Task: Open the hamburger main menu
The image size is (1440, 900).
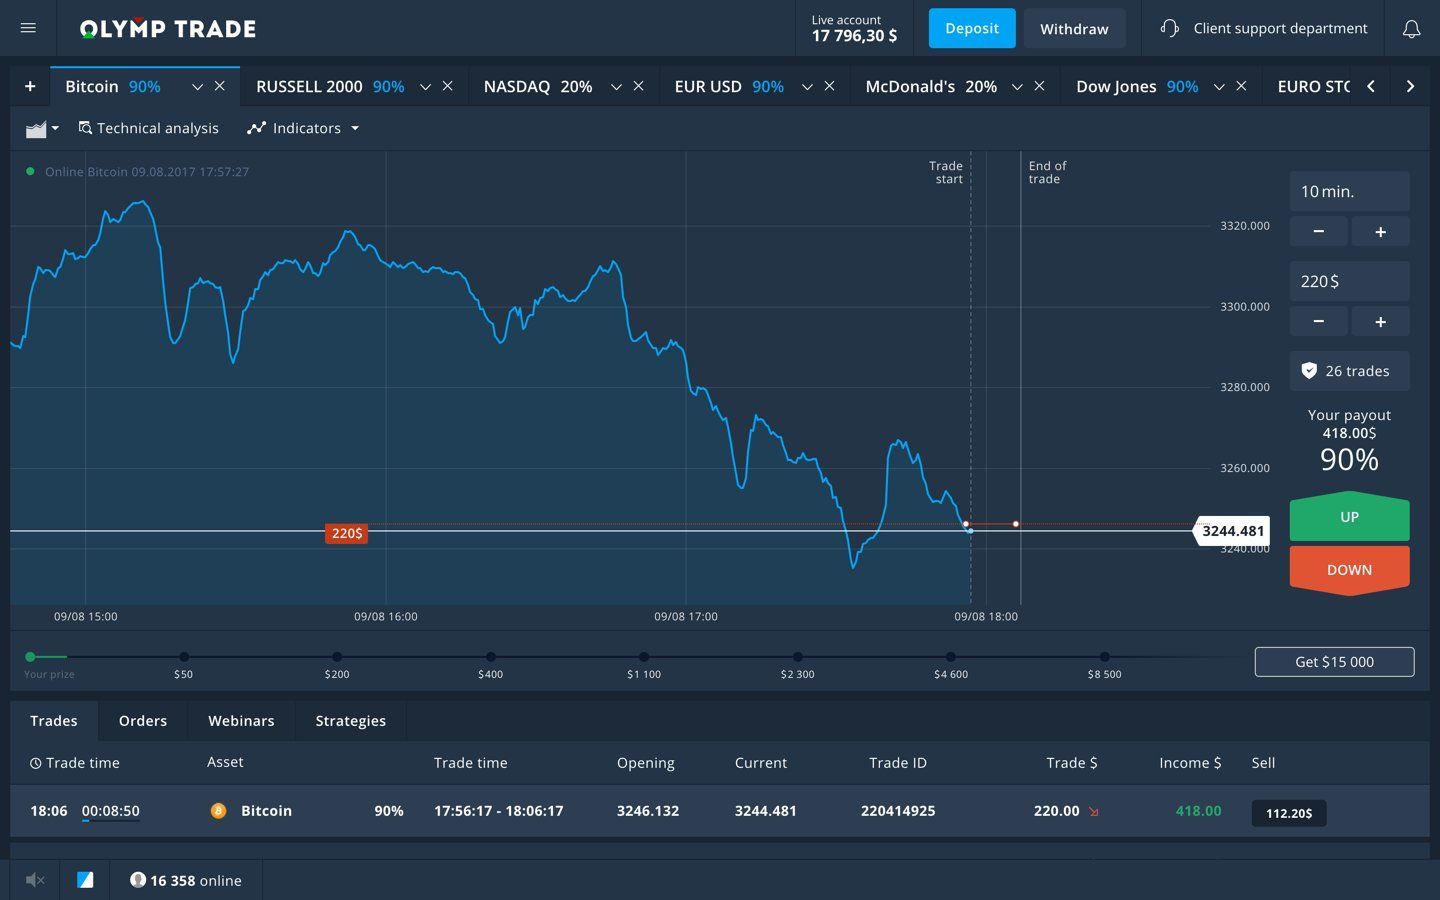Action: 28,28
